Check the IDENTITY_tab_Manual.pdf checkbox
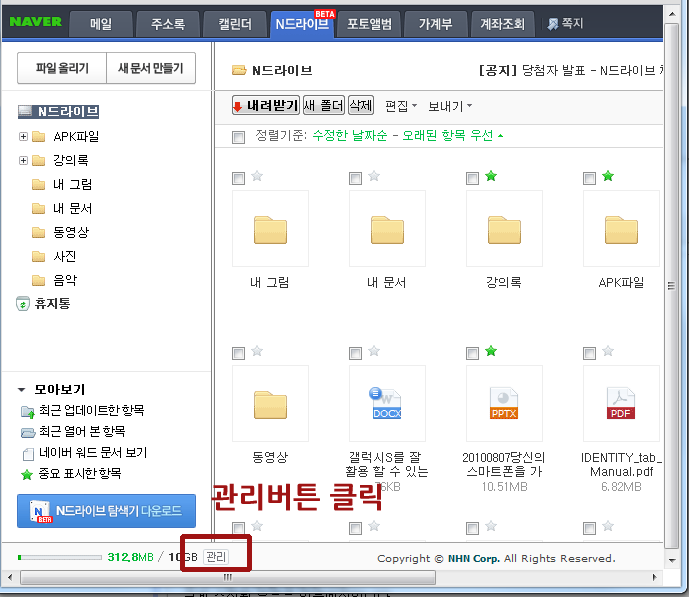 [589, 353]
